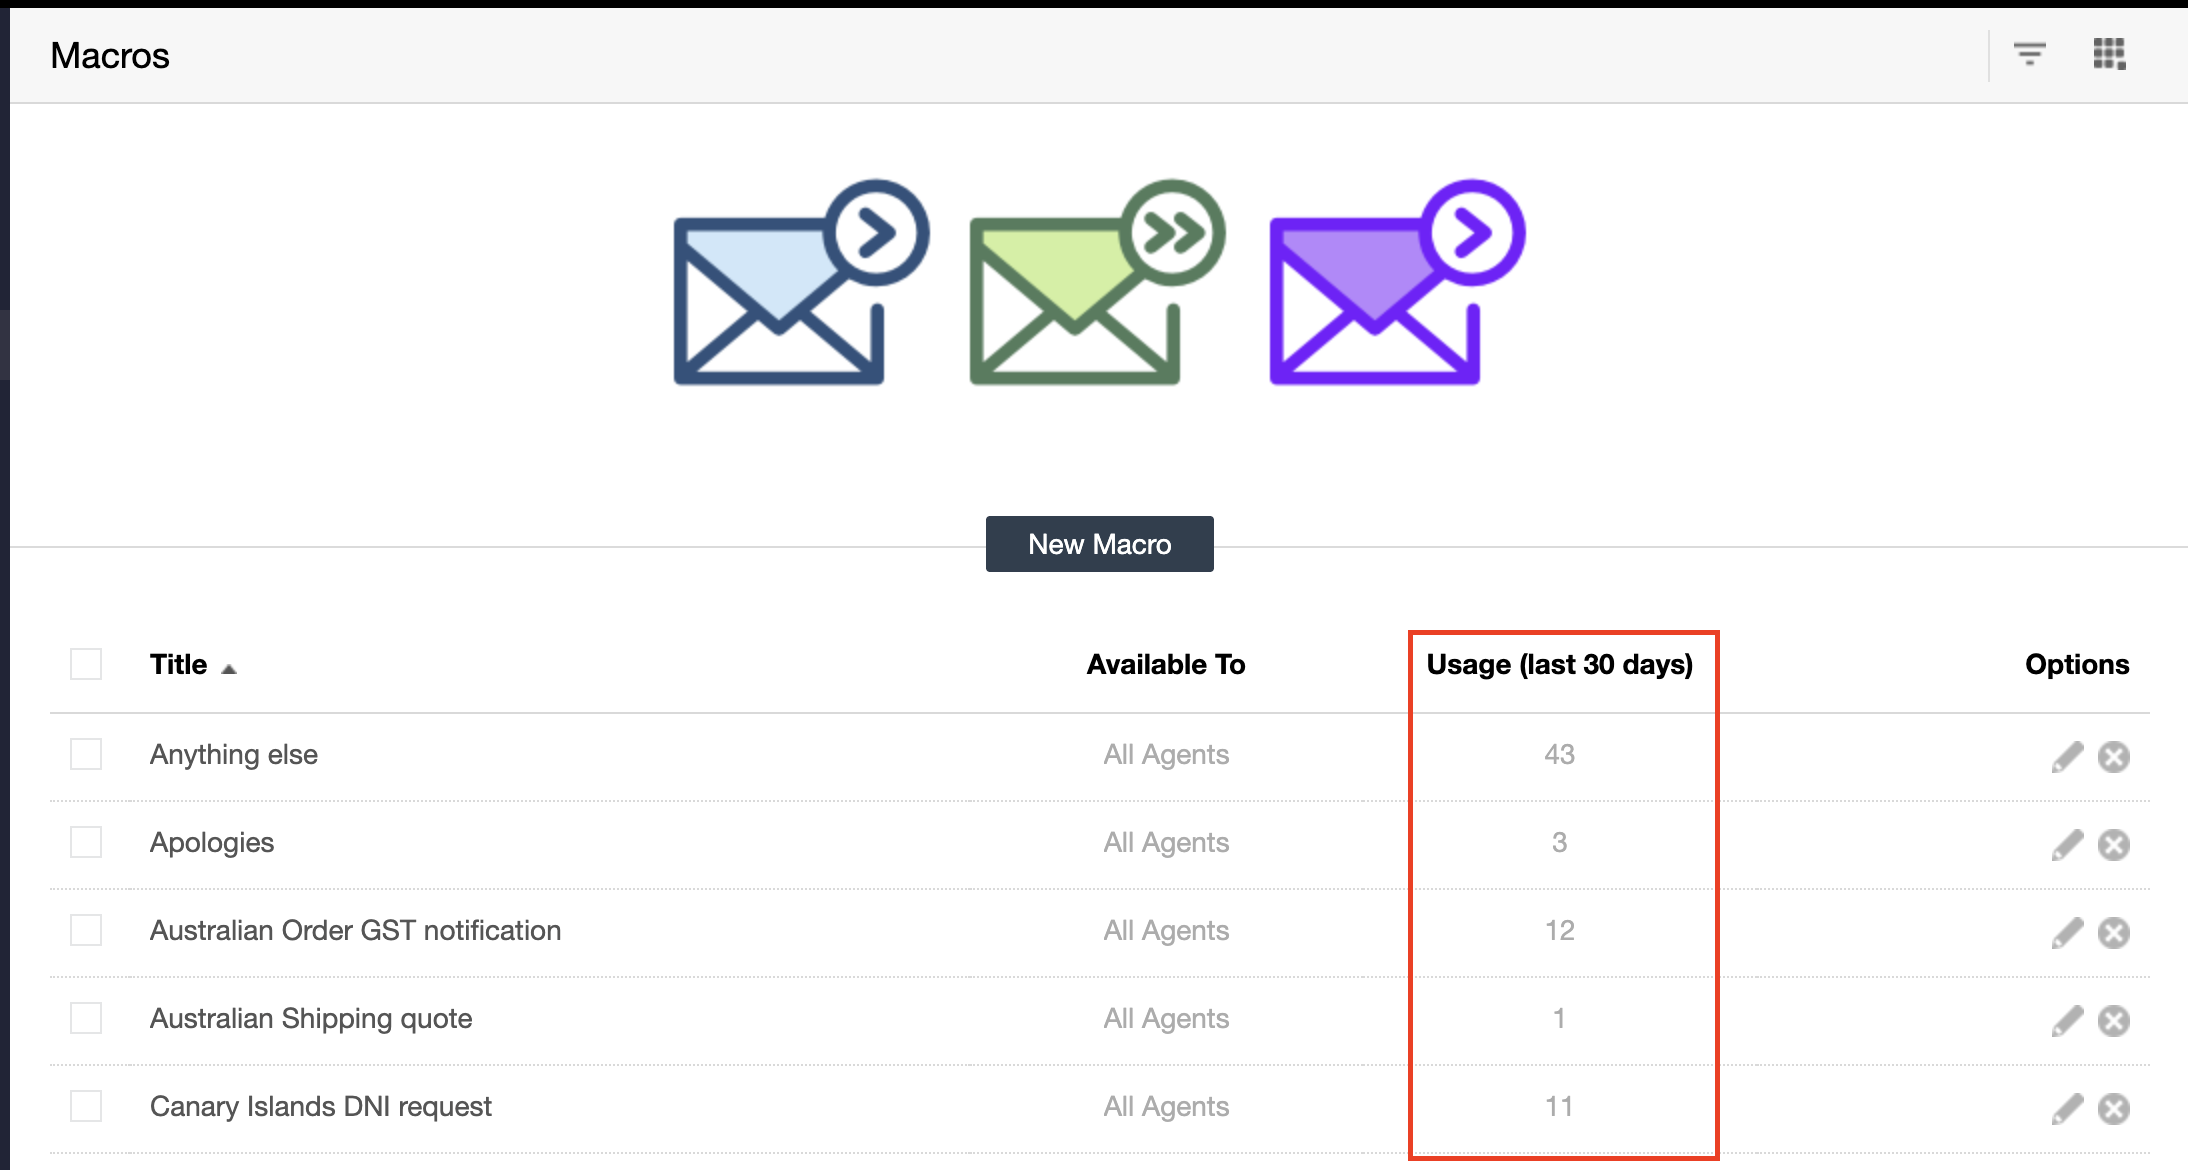Screen dimensions: 2188x1170
Task: Edit the Anything else macro
Action: [x=2067, y=757]
